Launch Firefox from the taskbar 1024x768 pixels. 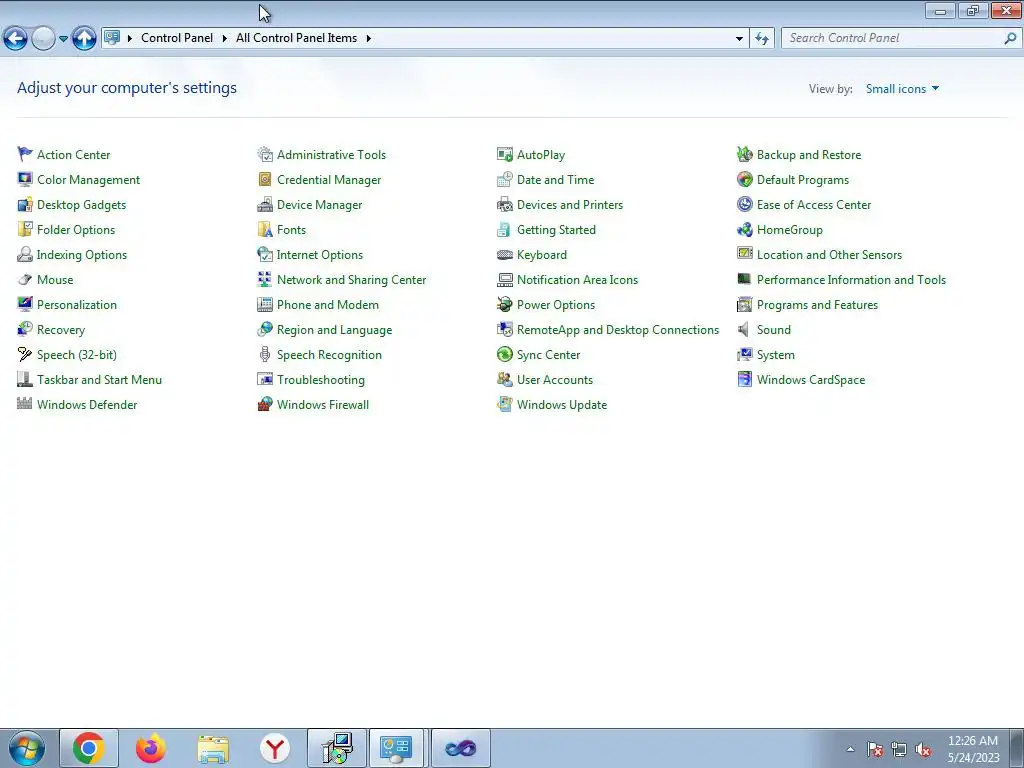tap(151, 748)
